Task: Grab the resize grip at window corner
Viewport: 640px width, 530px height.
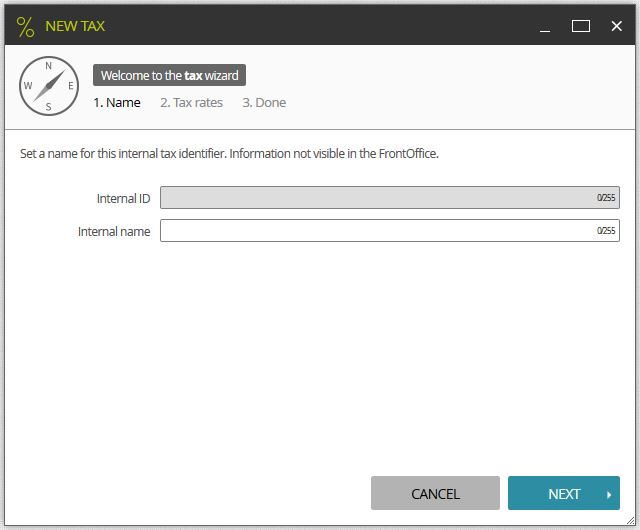Action: 631,520
